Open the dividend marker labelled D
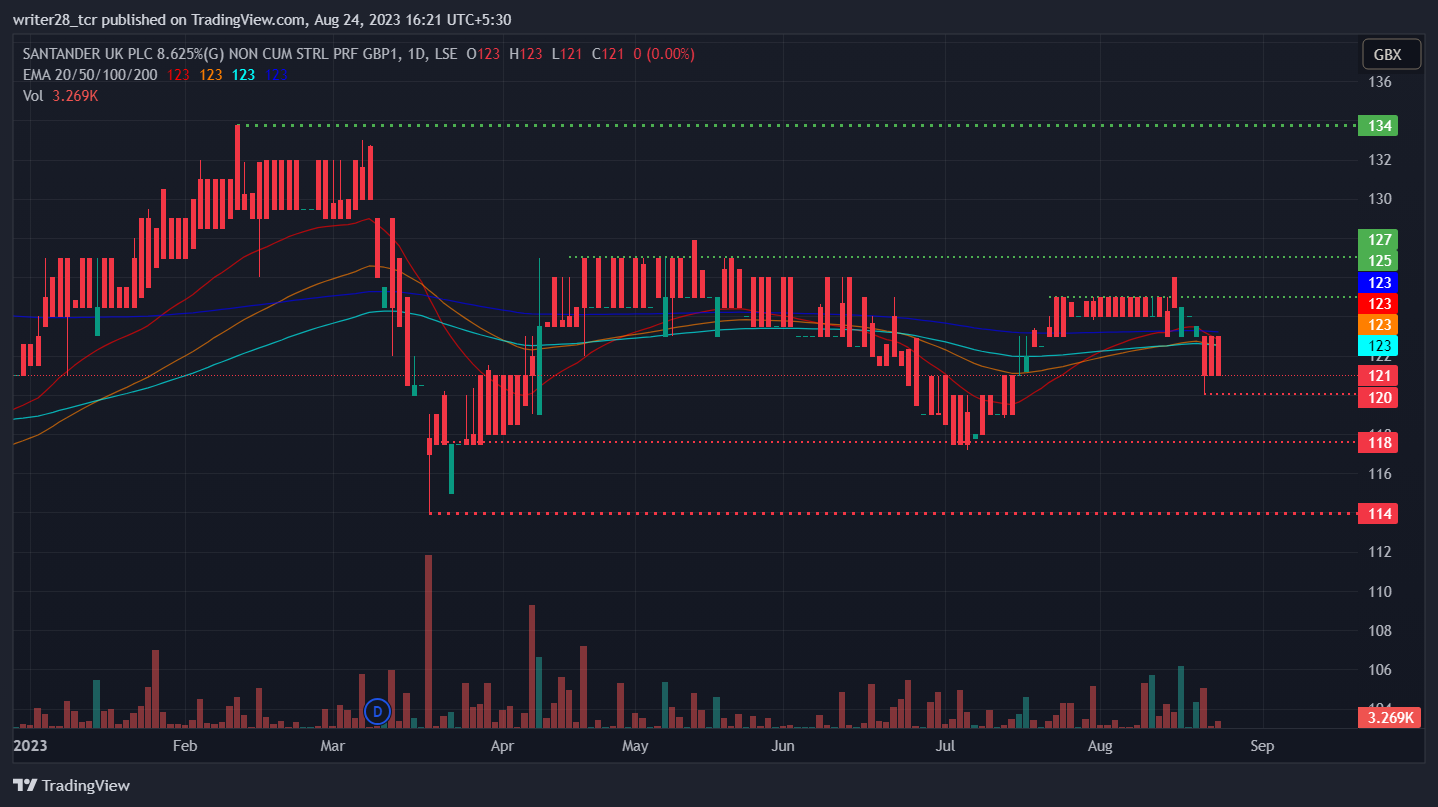1438x807 pixels. 377,711
